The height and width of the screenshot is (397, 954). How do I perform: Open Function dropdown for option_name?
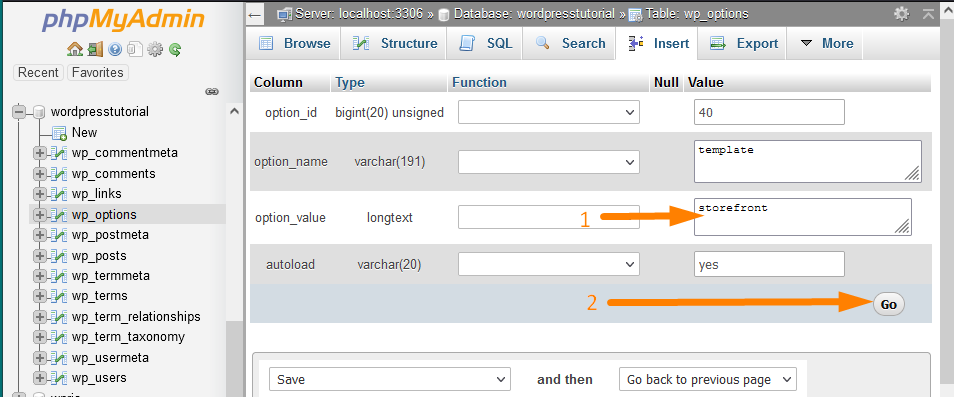click(549, 162)
